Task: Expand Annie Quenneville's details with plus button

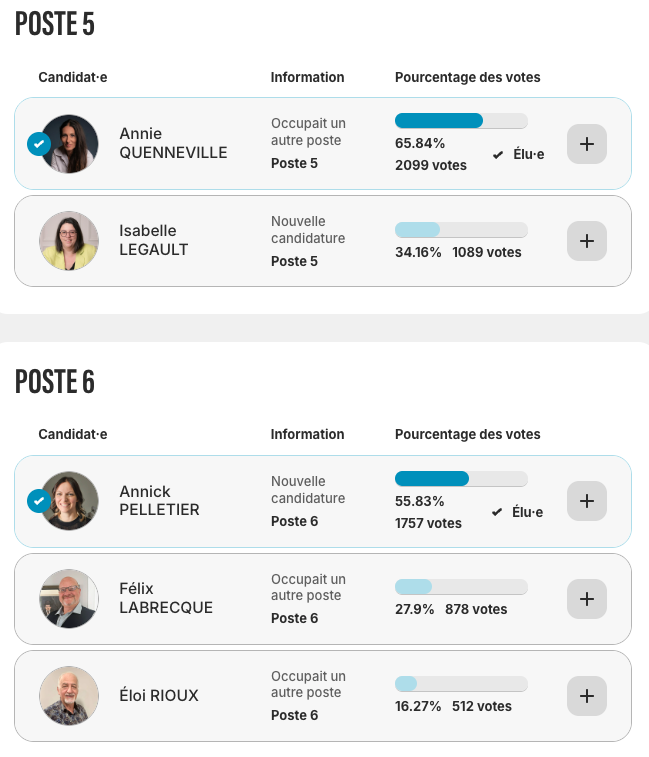Action: click(x=587, y=144)
